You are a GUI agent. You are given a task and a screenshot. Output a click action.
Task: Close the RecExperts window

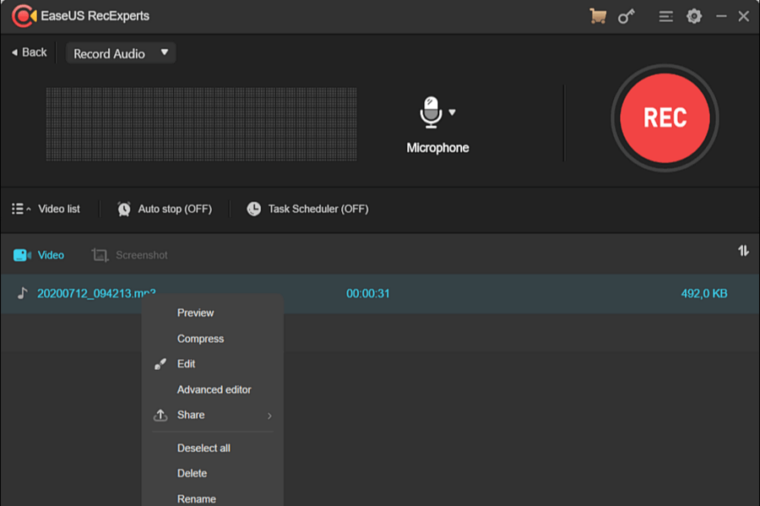[744, 16]
